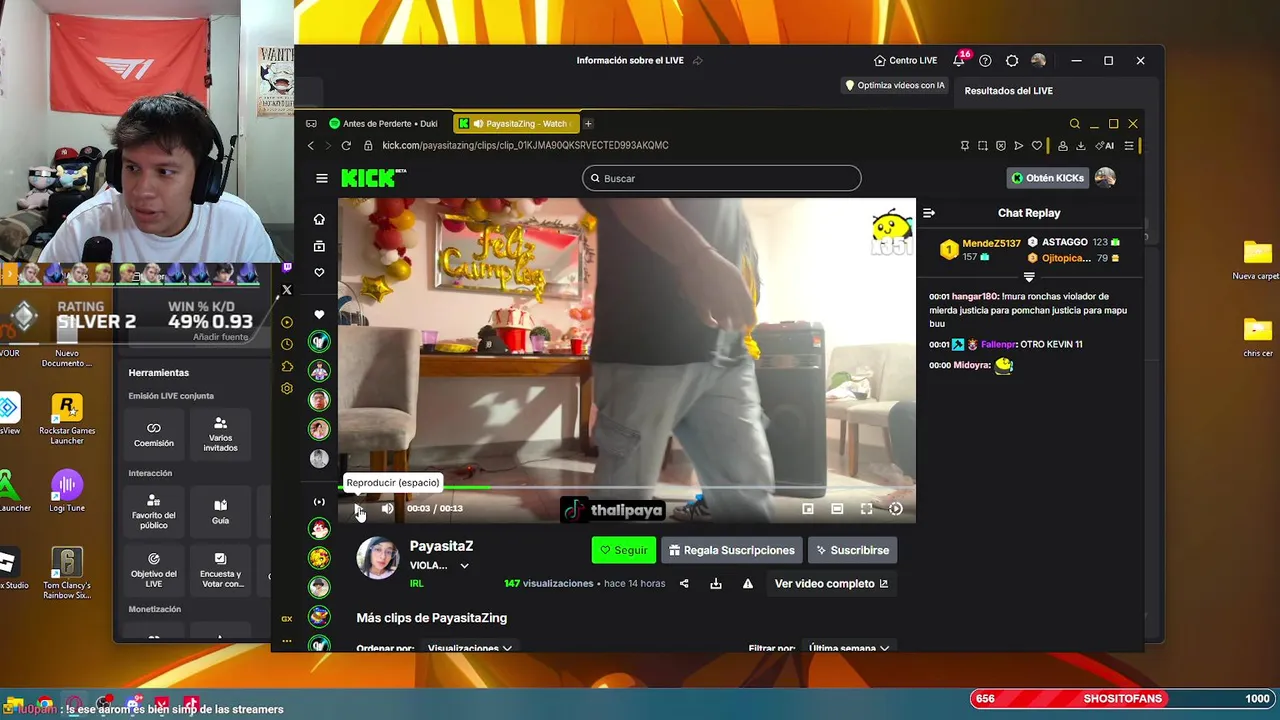The image size is (1280, 720).
Task: Open the browser AI assistant button
Action: click(x=1105, y=146)
